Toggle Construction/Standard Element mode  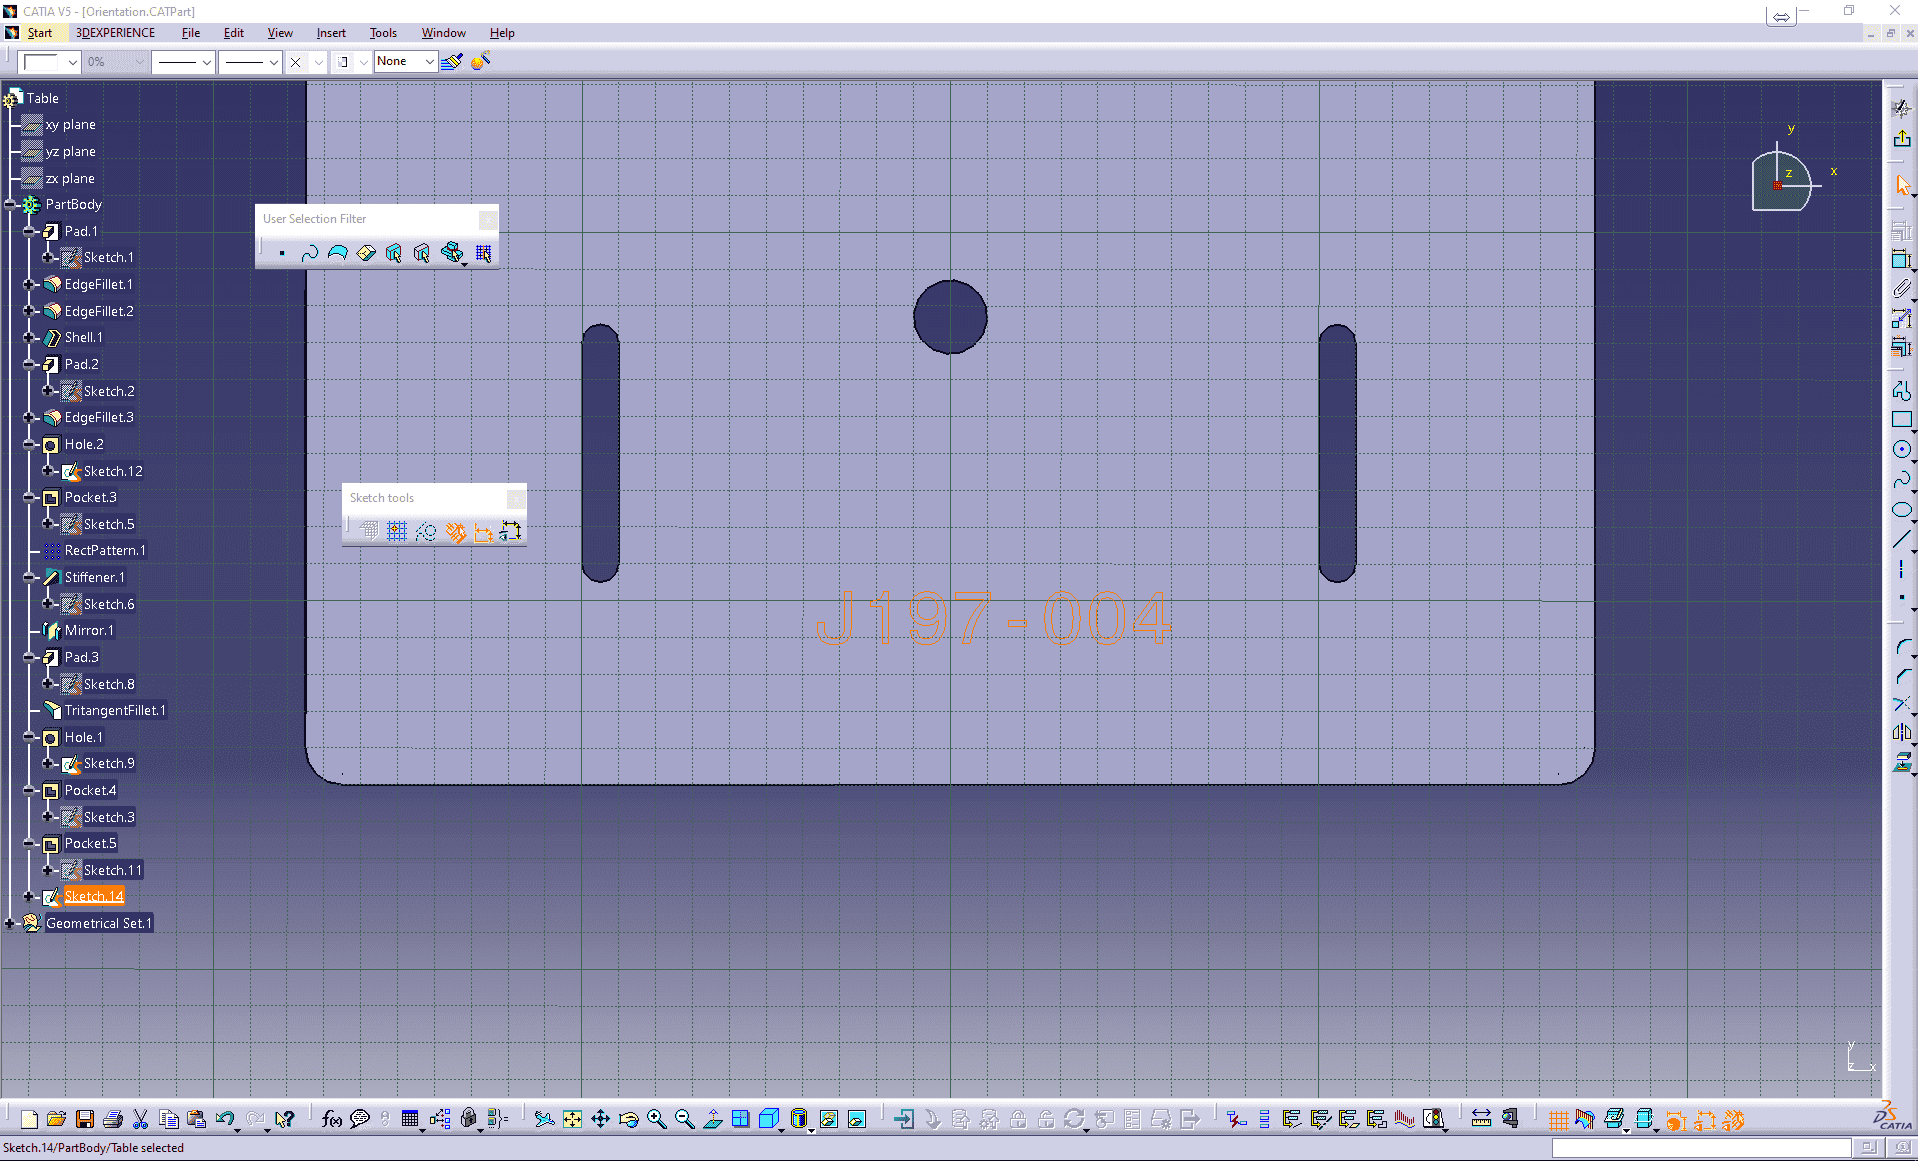pos(426,531)
